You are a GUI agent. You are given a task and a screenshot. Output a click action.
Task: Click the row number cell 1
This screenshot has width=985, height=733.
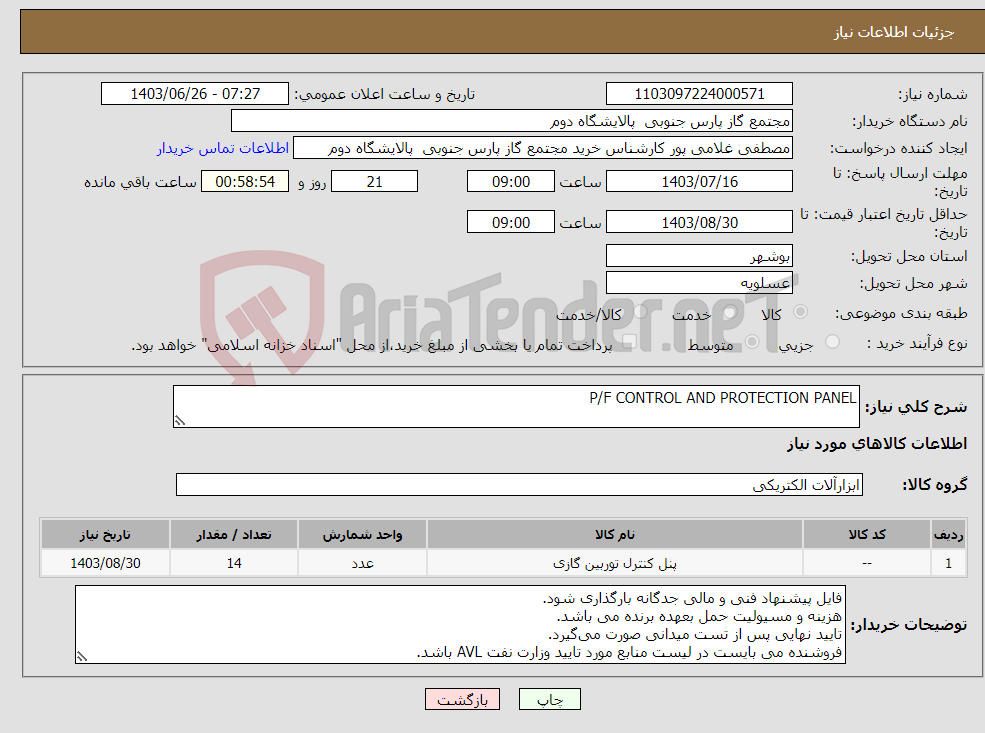[x=948, y=563]
